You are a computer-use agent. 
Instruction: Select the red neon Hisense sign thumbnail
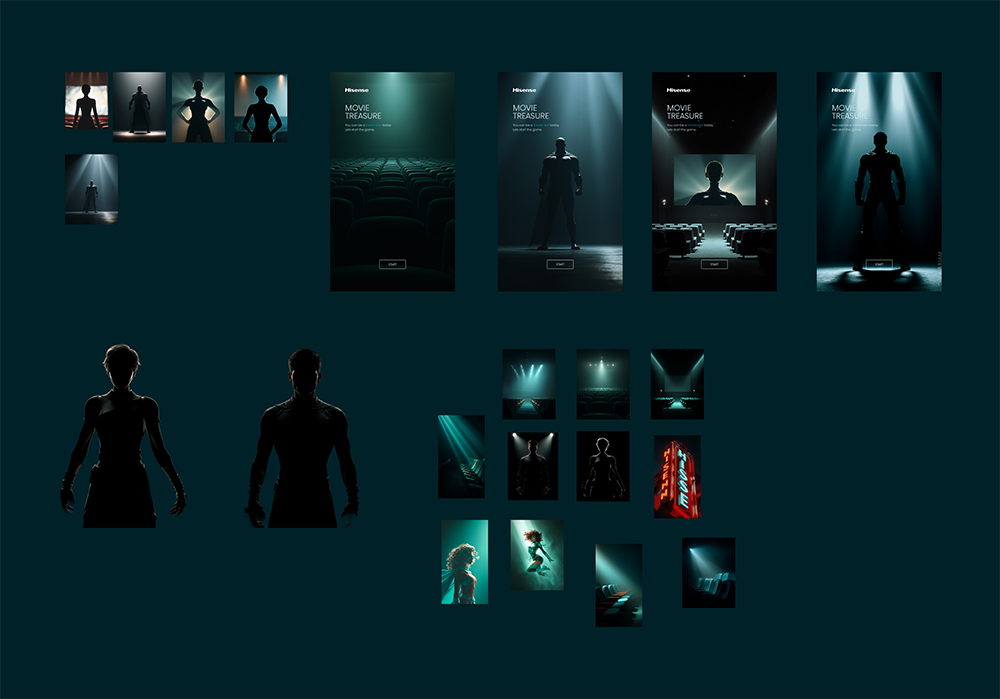677,477
